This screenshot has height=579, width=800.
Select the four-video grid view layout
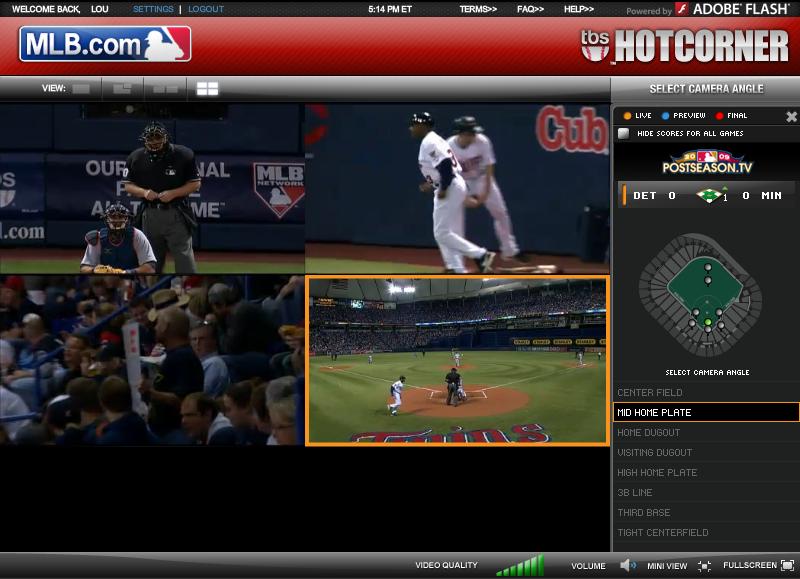pyautogui.click(x=208, y=89)
